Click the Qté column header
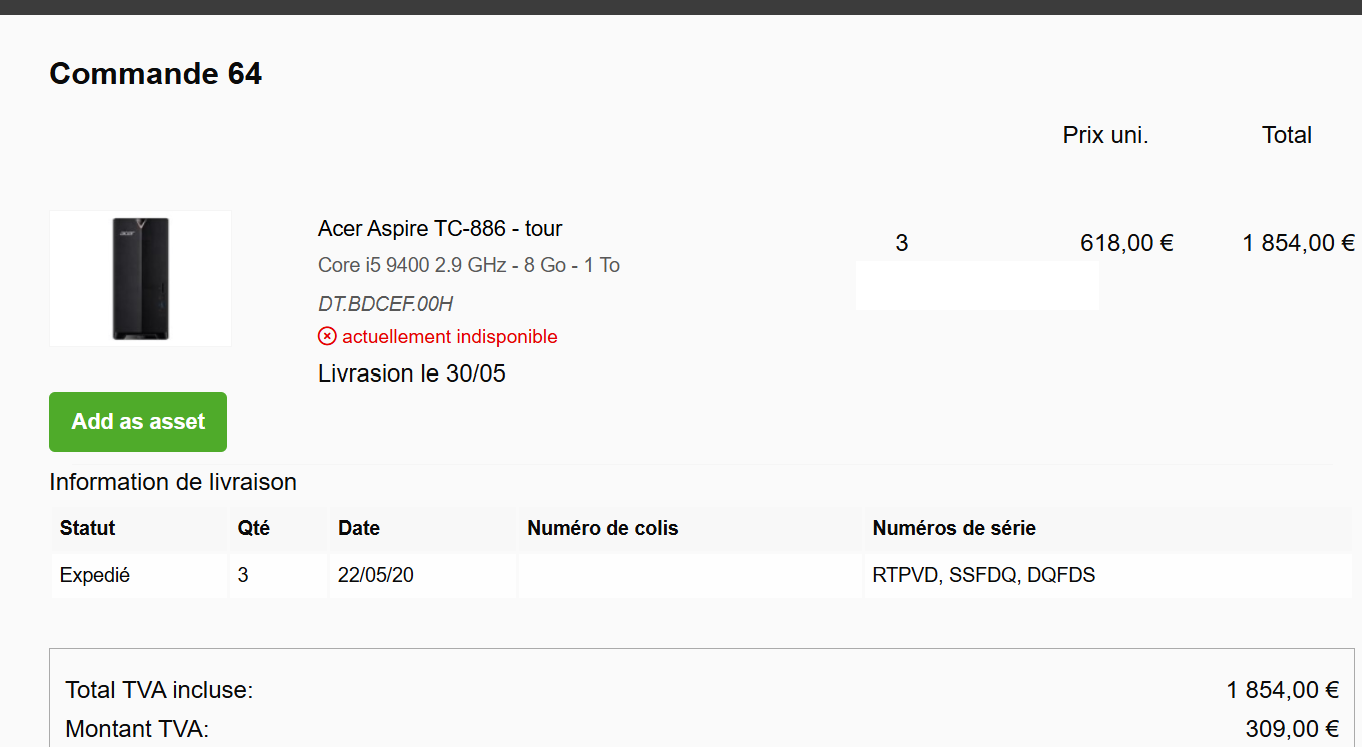Image resolution: width=1362 pixels, height=747 pixels. tap(254, 528)
